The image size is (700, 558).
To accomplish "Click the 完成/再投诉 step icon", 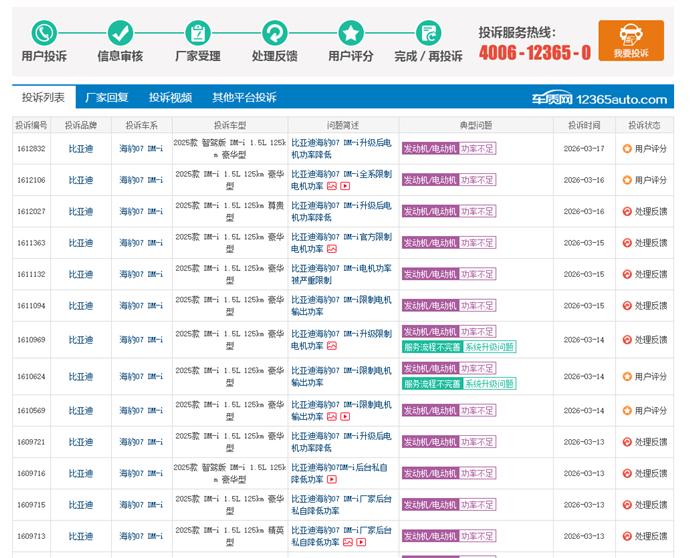I will (x=428, y=31).
